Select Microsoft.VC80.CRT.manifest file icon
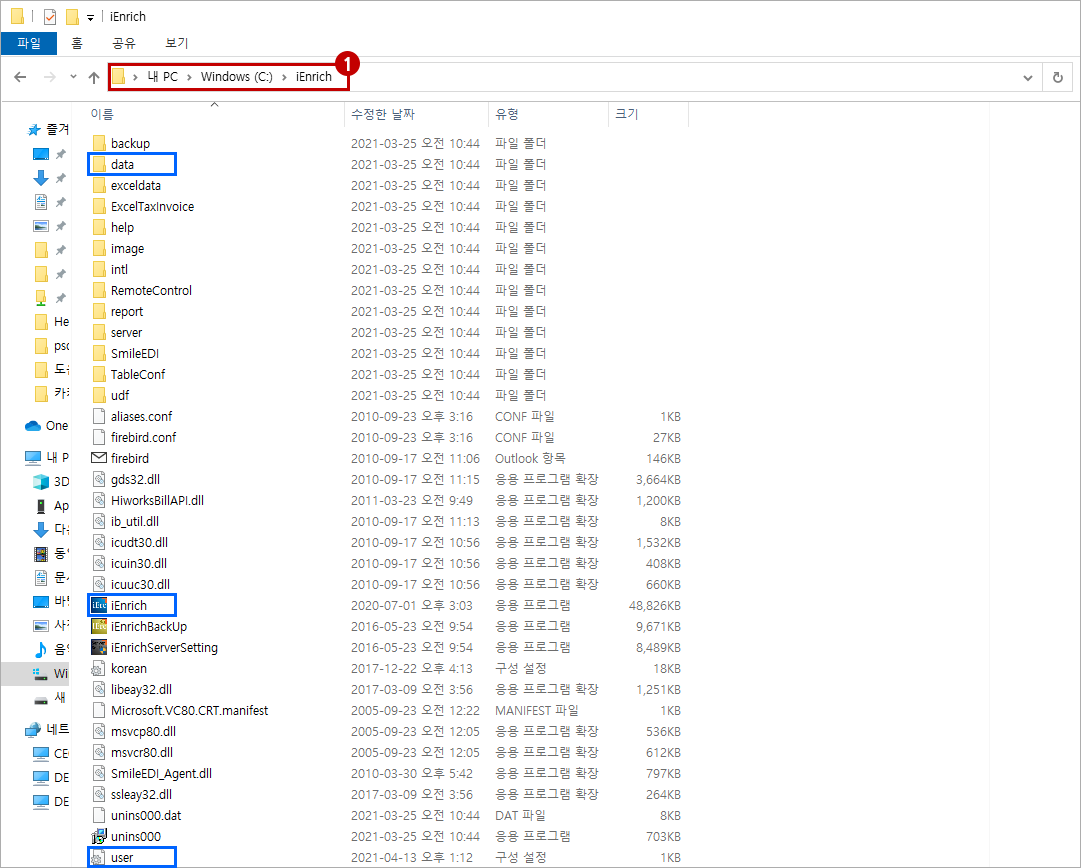 (99, 710)
